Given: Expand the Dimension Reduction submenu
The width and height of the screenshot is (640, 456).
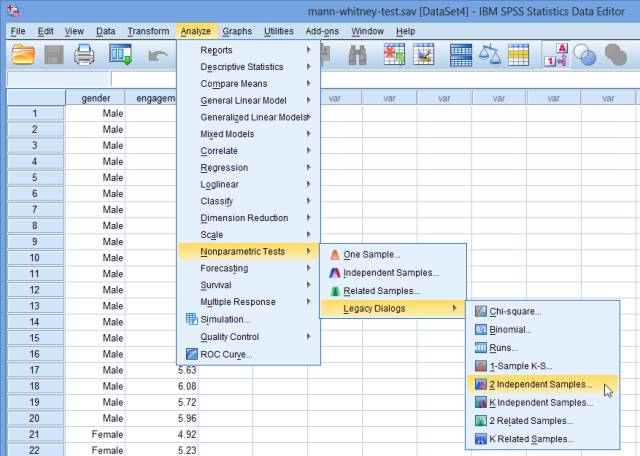Looking at the screenshot, I should tap(249, 218).
